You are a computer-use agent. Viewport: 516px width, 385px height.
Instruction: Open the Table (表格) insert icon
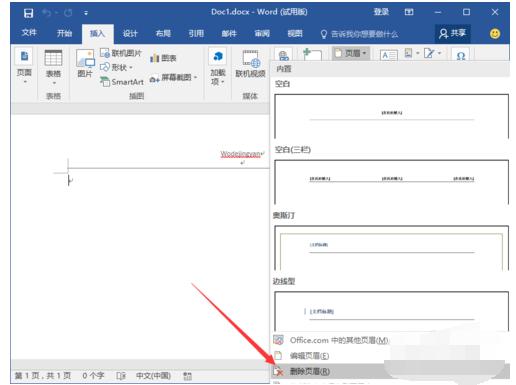pos(53,66)
